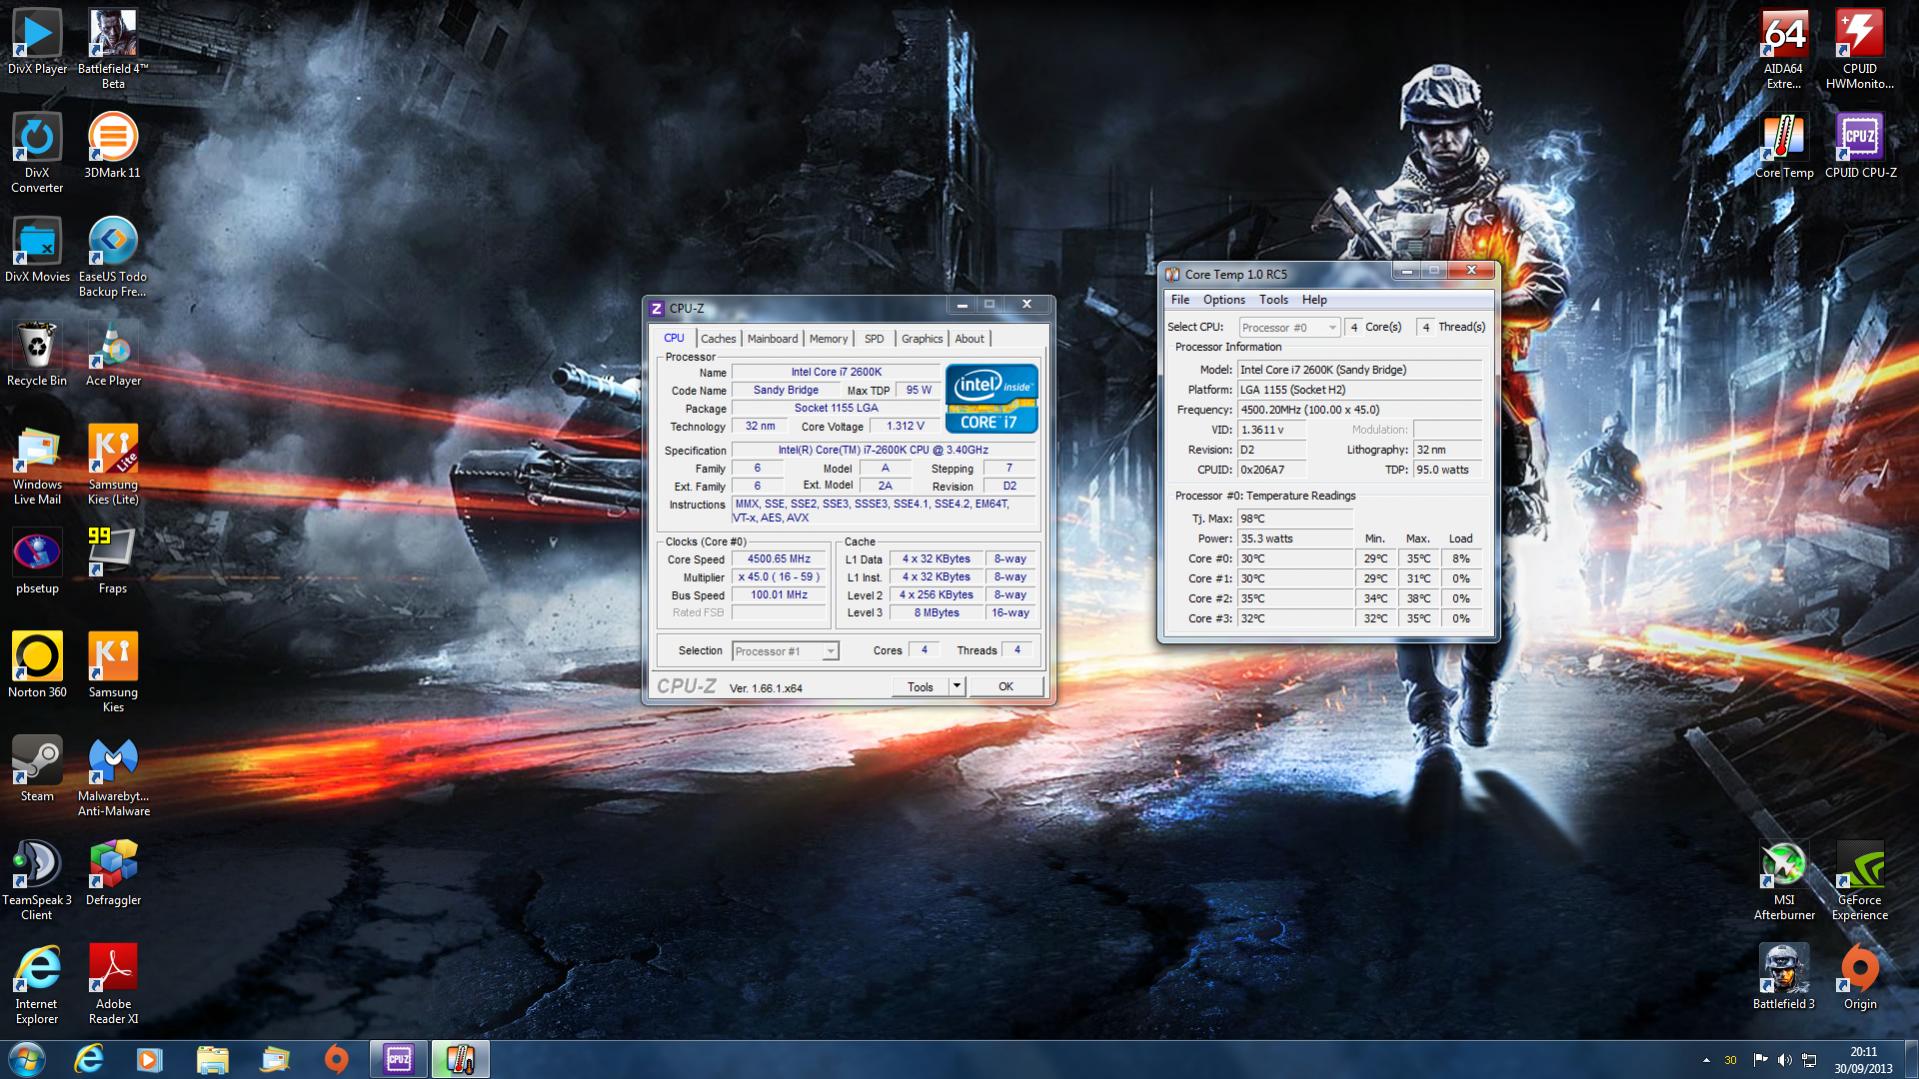Open the Options menu in Core Temp
This screenshot has height=1079, width=1919.
click(x=1224, y=300)
